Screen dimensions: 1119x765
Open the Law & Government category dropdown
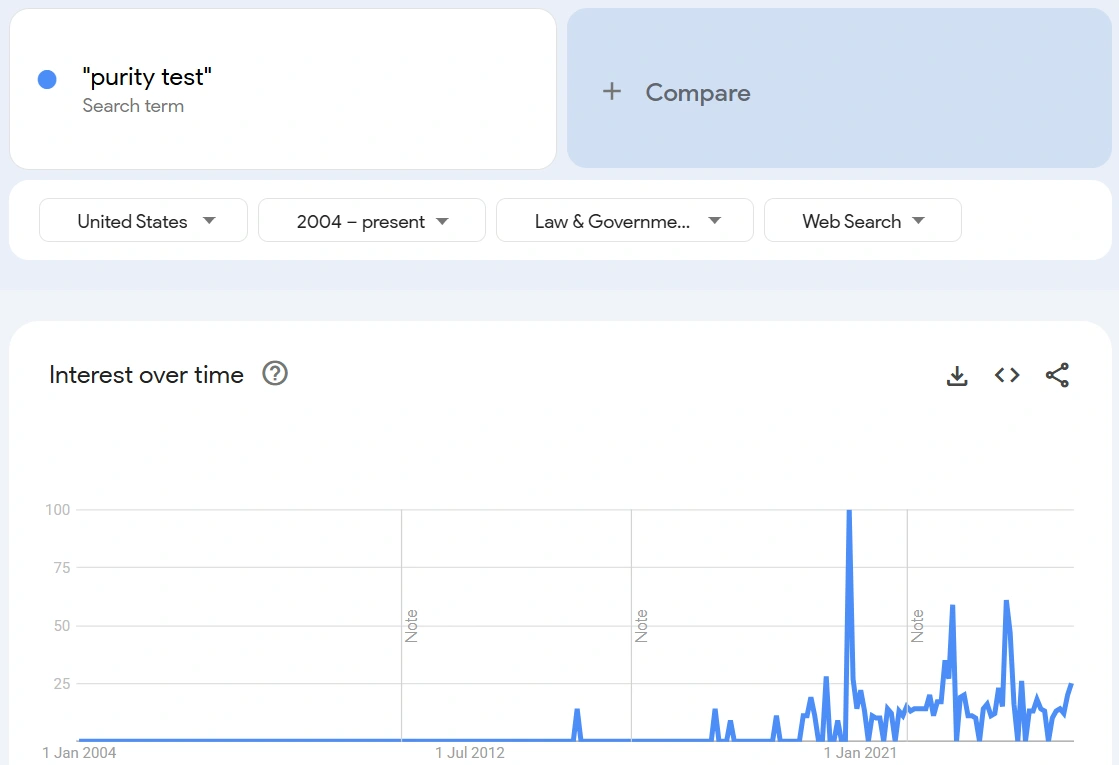(624, 221)
